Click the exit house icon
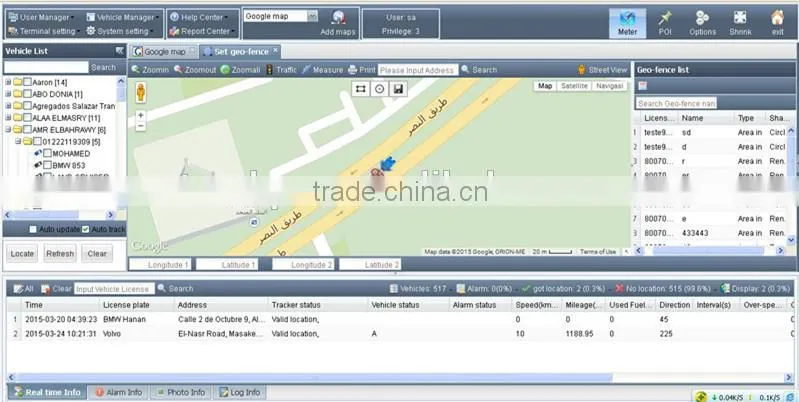The height and width of the screenshot is (402, 799). (x=777, y=23)
